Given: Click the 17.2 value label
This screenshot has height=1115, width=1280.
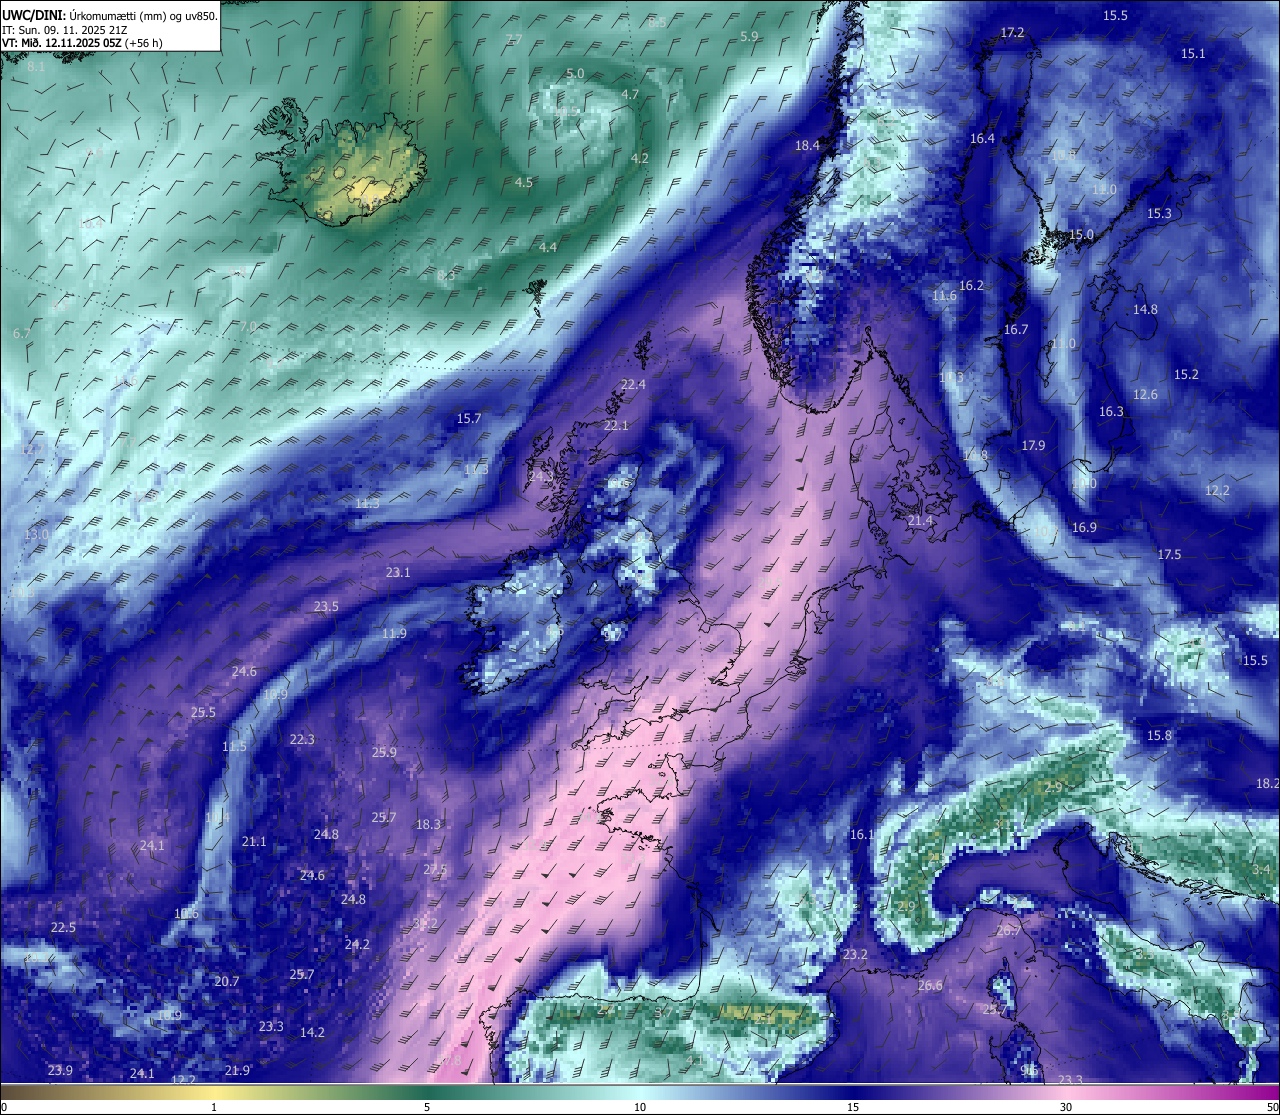Looking at the screenshot, I should [x=1012, y=33].
